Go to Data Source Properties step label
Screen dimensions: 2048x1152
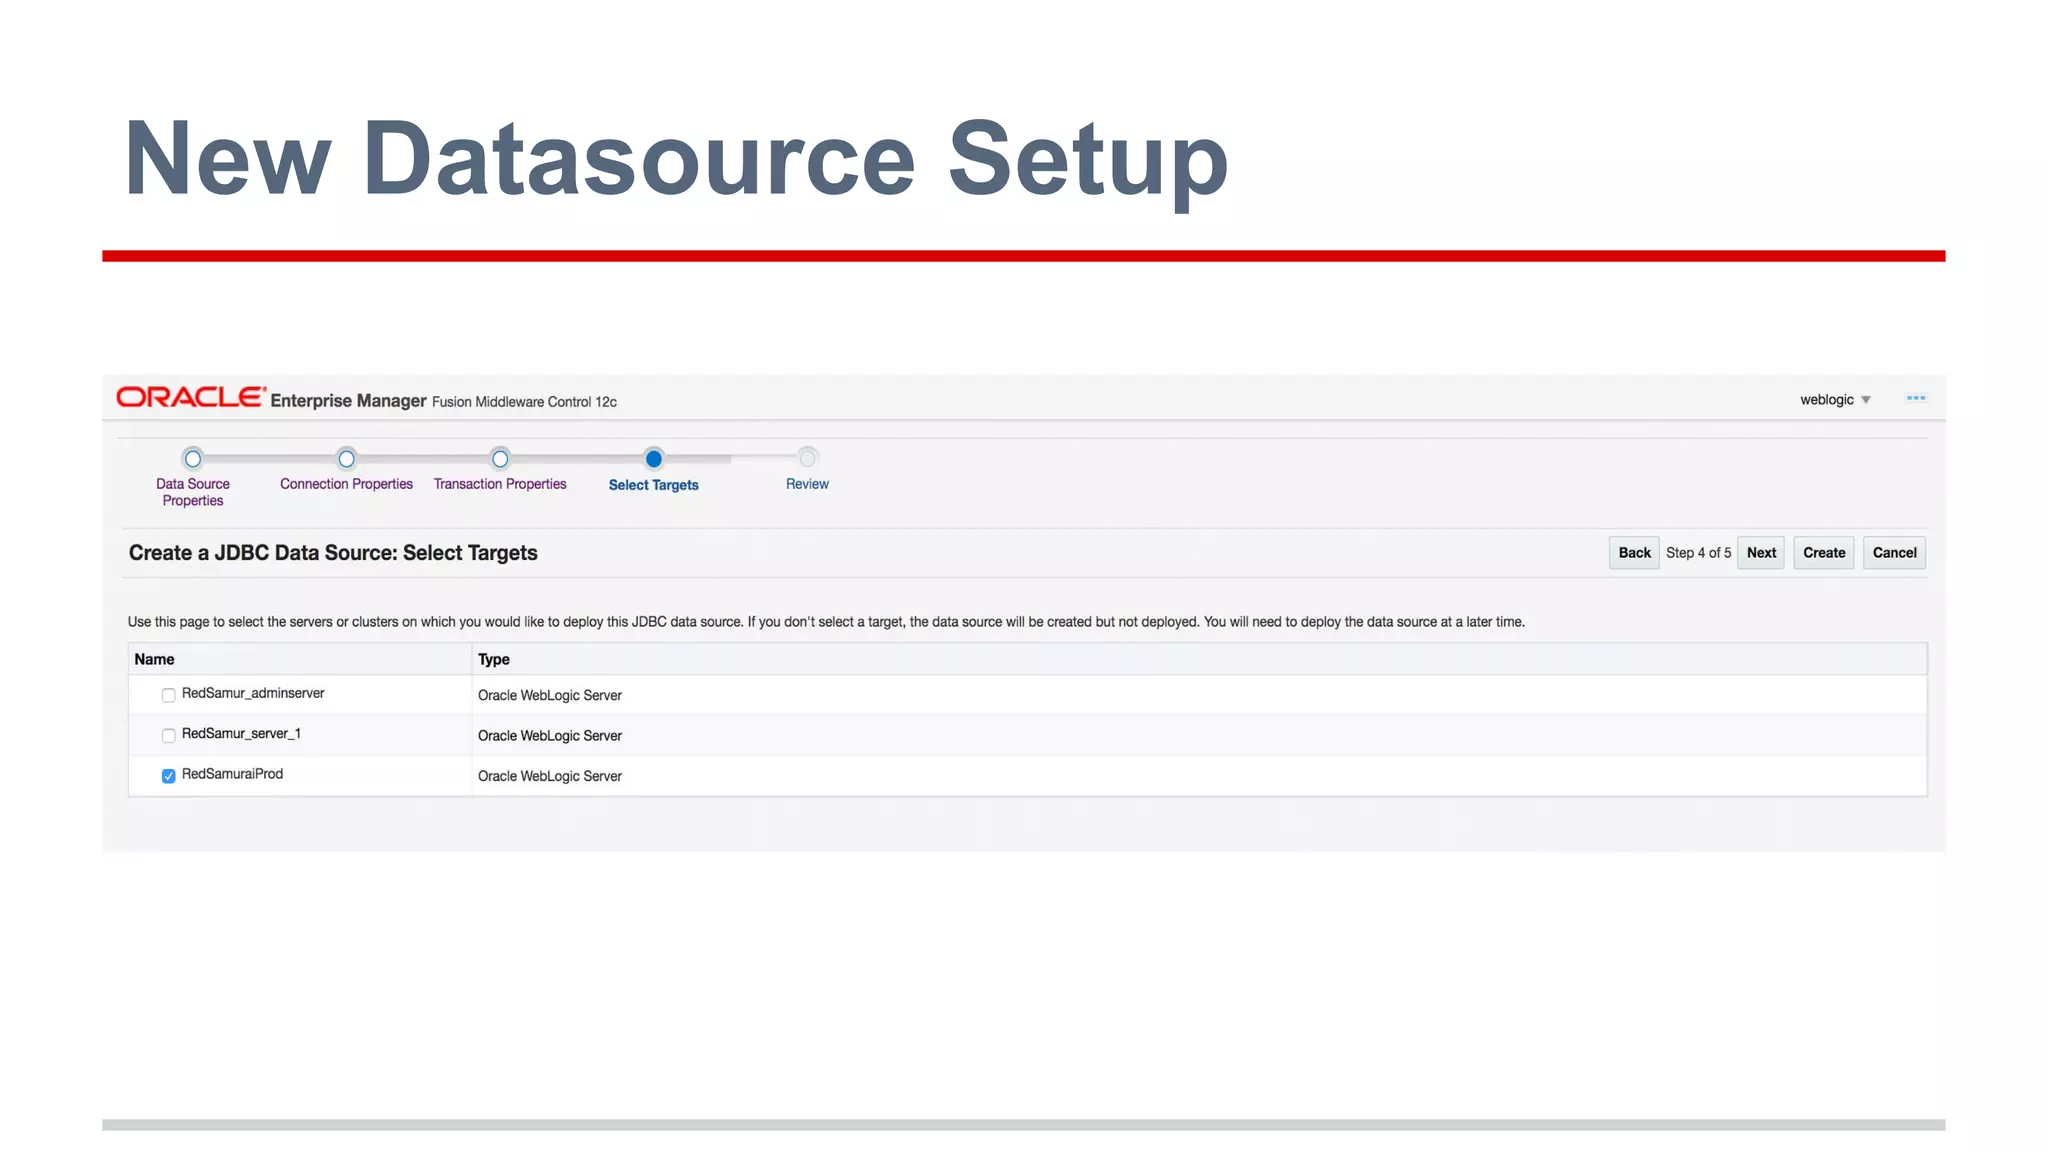click(193, 492)
